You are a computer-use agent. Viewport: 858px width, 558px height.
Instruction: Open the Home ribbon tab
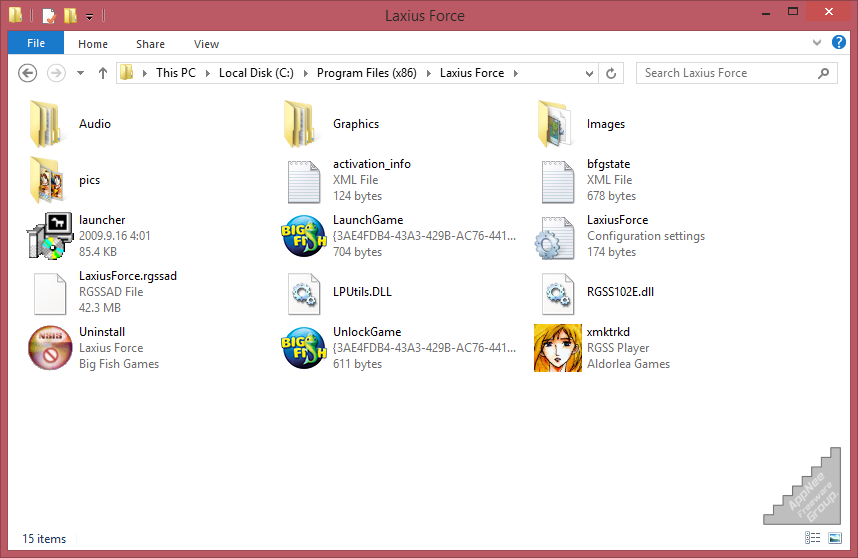pyautogui.click(x=93, y=44)
